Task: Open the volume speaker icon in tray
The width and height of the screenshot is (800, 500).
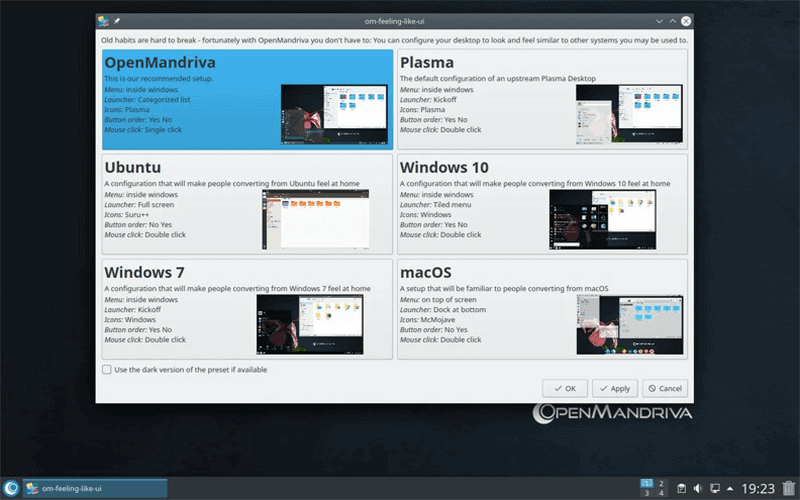Action: pyautogui.click(x=698, y=488)
